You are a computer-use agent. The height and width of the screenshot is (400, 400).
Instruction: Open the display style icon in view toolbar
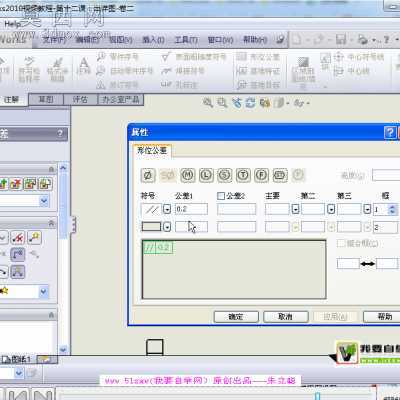(x=280, y=103)
